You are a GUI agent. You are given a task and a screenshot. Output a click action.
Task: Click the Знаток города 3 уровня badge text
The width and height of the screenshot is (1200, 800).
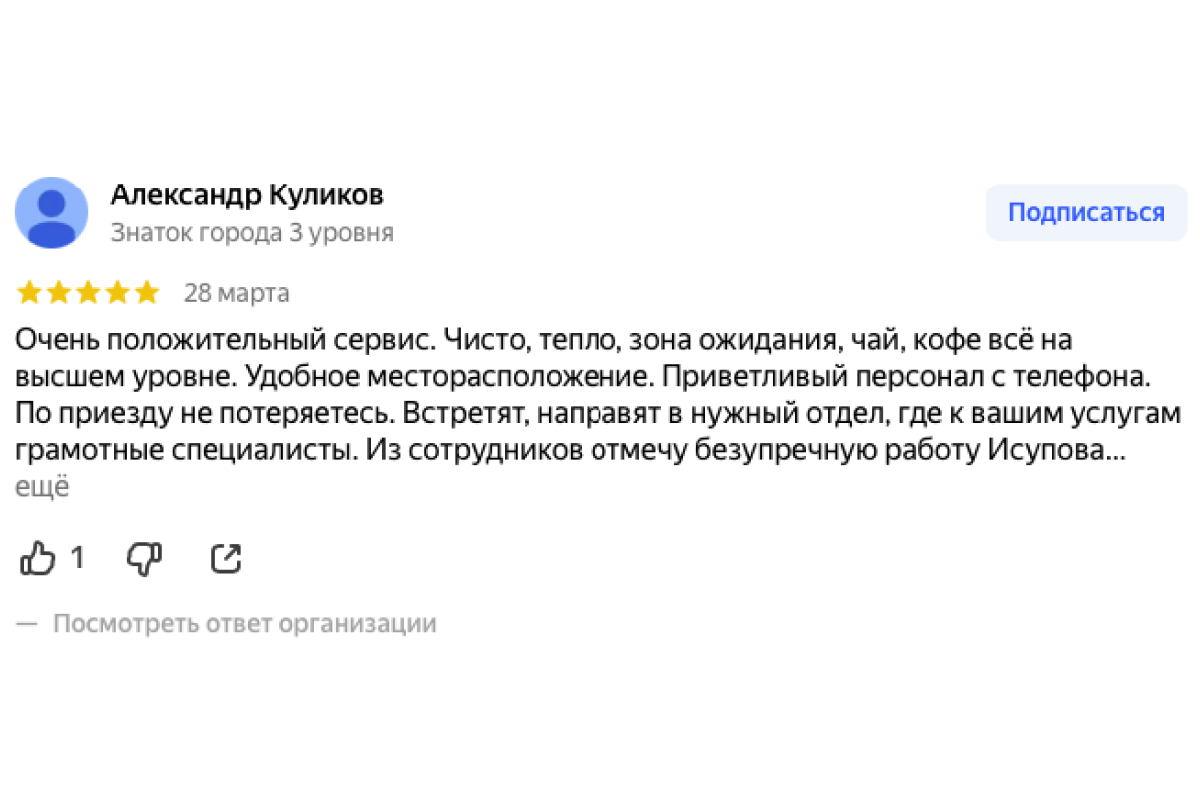coord(252,233)
